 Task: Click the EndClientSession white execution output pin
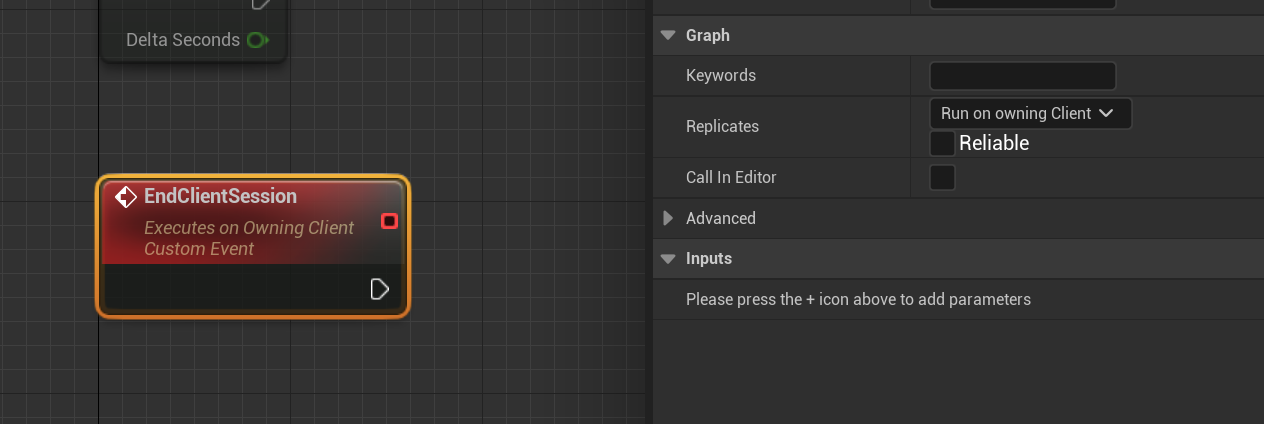[380, 289]
